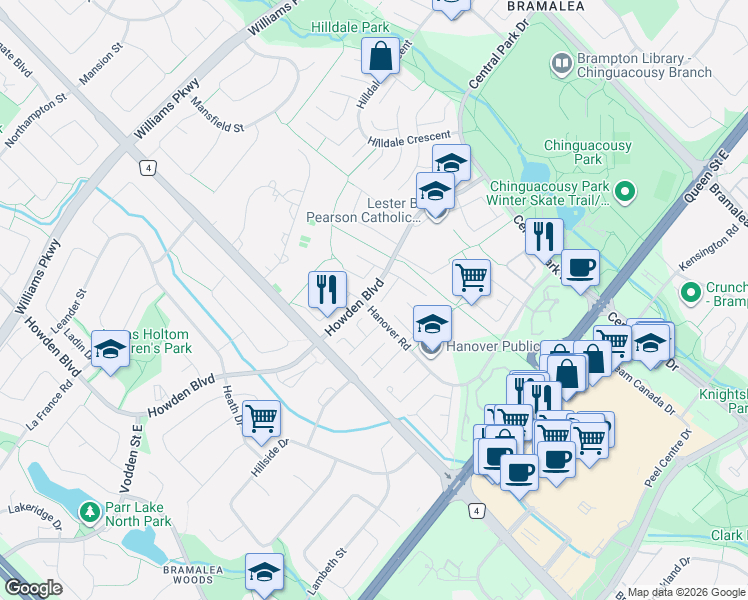
Task: Click the Mansfield St street label
Action: [x=217, y=115]
